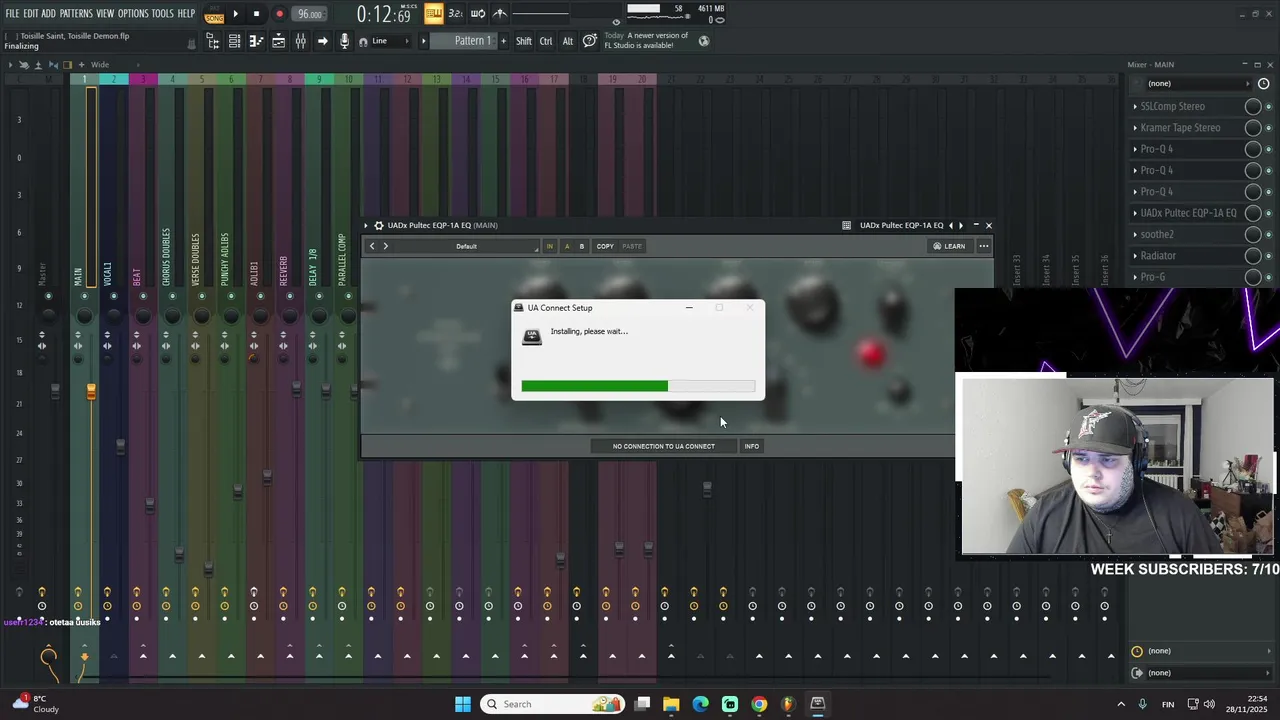Click the microphone recording icon

(x=344, y=41)
